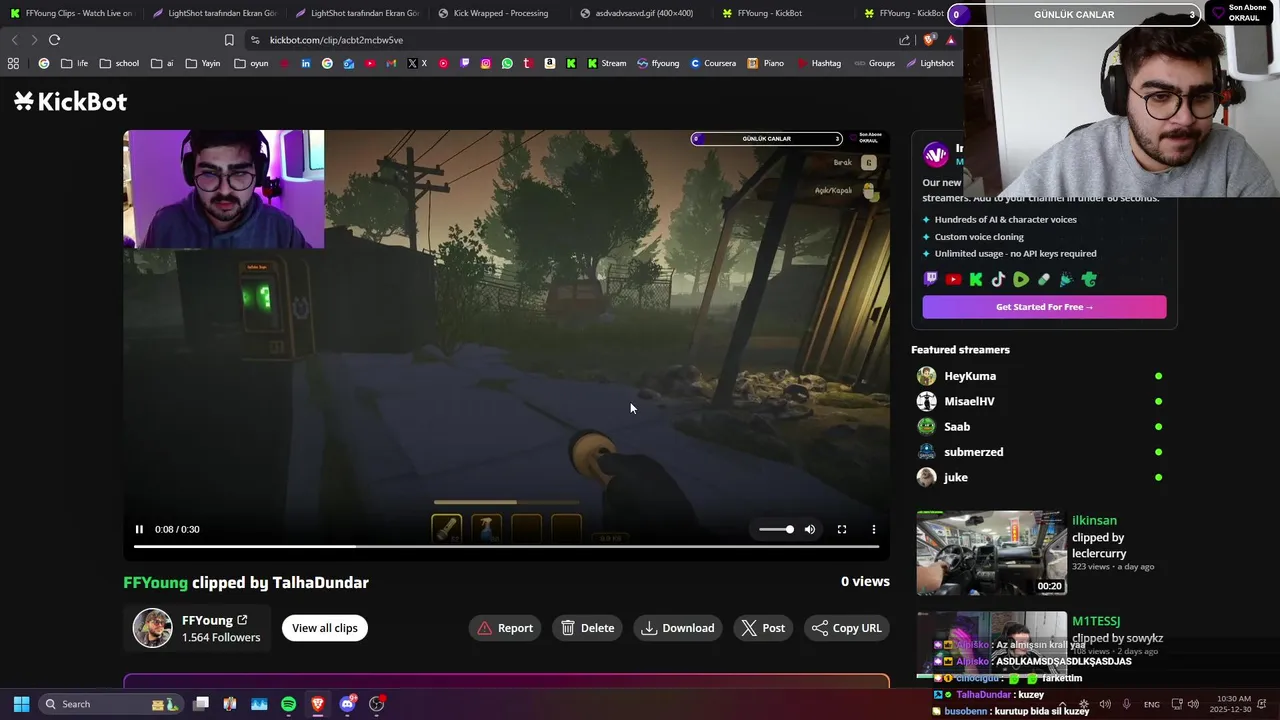1280x720 pixels.
Task: Click the TikTok platform icon in ad
Action: [x=998, y=280]
